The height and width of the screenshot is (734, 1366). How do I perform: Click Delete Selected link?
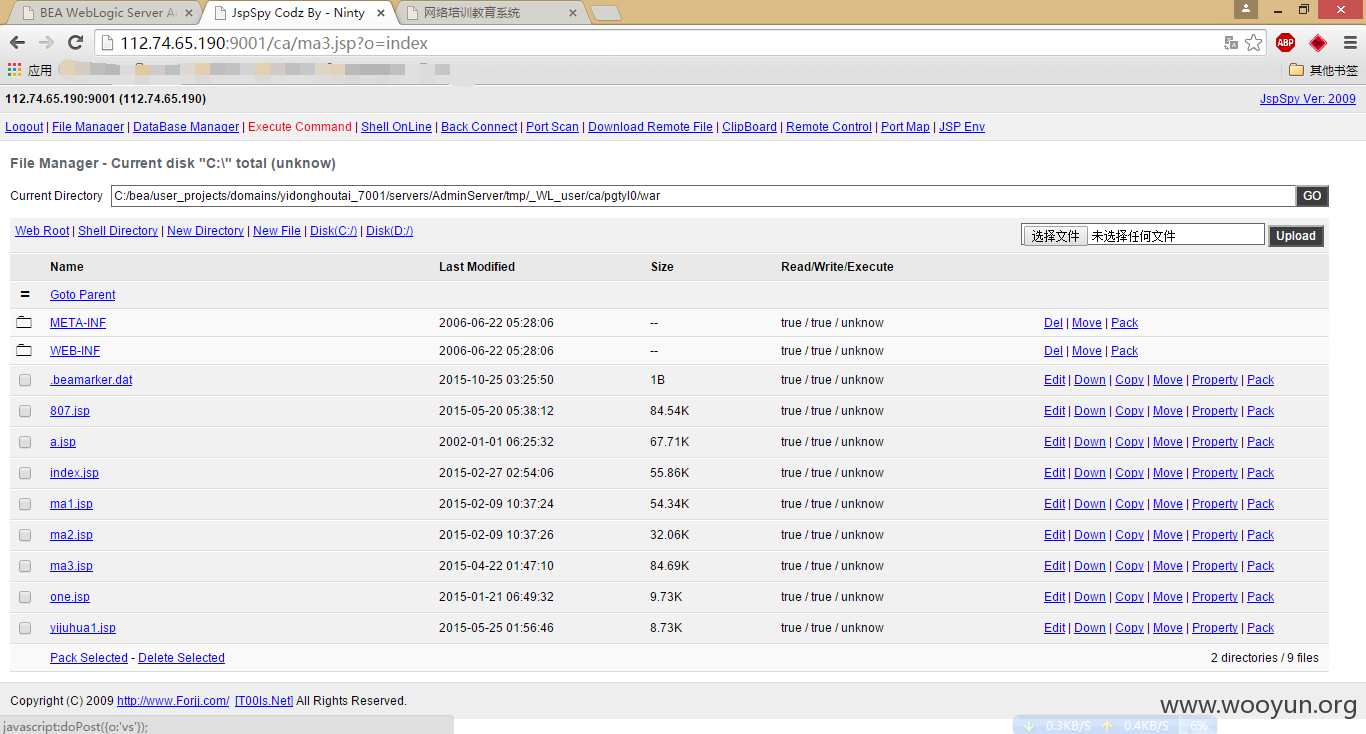coord(181,658)
